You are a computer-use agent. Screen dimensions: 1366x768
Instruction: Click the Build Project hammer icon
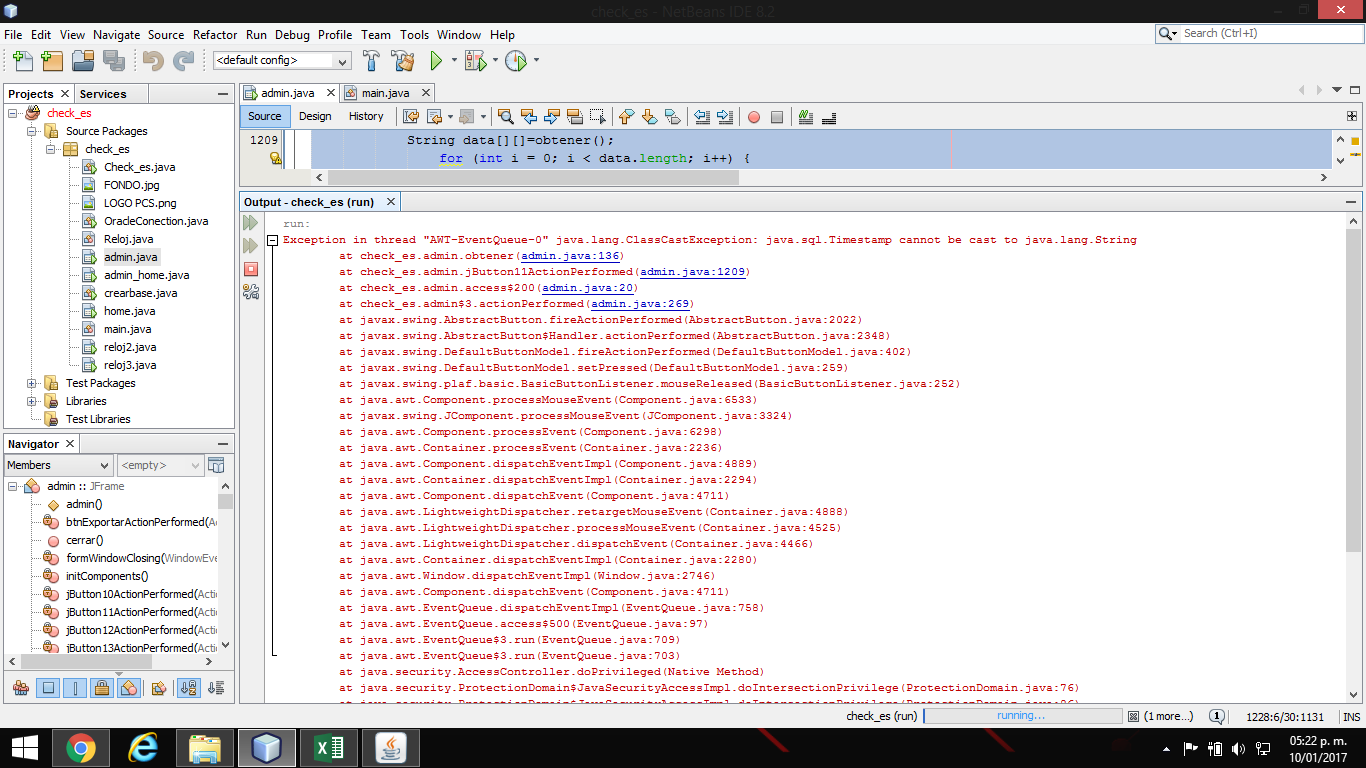372,61
